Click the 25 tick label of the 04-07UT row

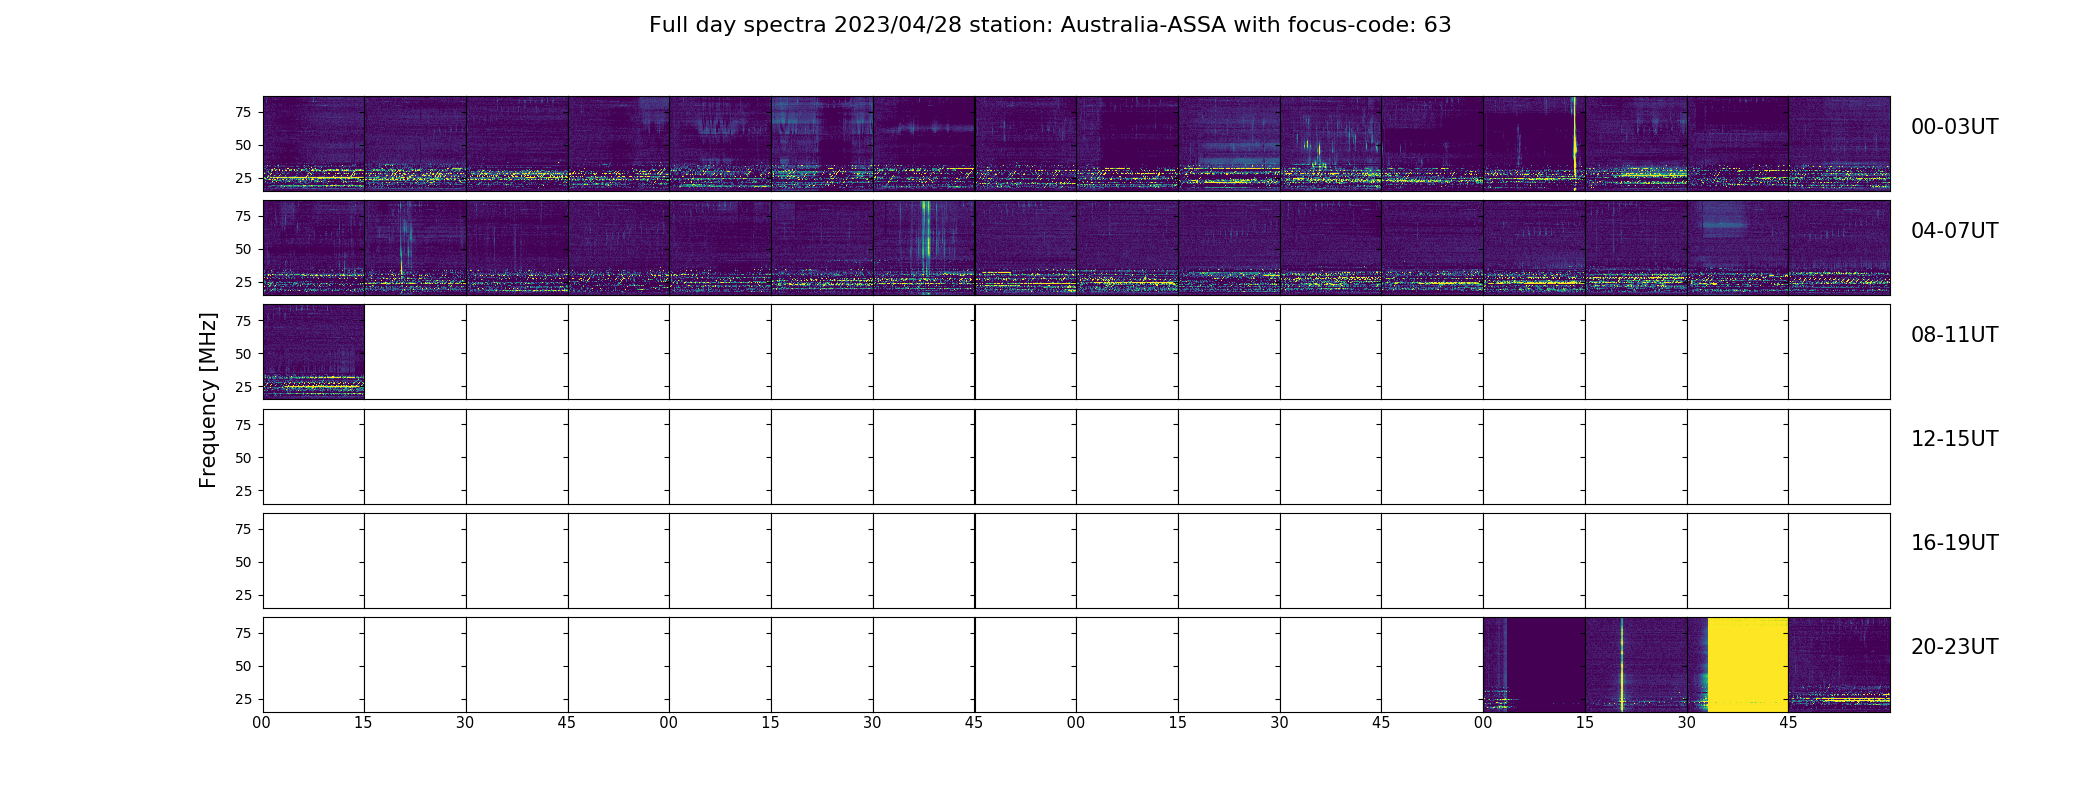click(242, 283)
